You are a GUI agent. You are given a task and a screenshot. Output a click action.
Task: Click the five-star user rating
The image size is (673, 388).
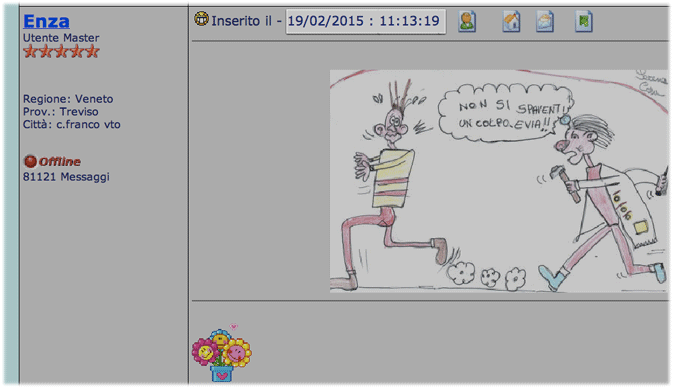point(61,52)
